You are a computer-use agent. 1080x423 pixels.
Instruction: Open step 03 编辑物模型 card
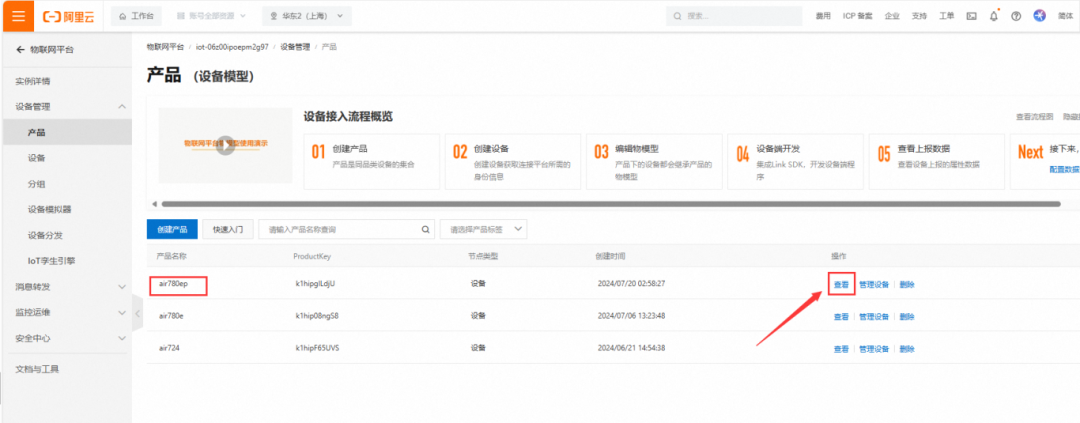(654, 162)
